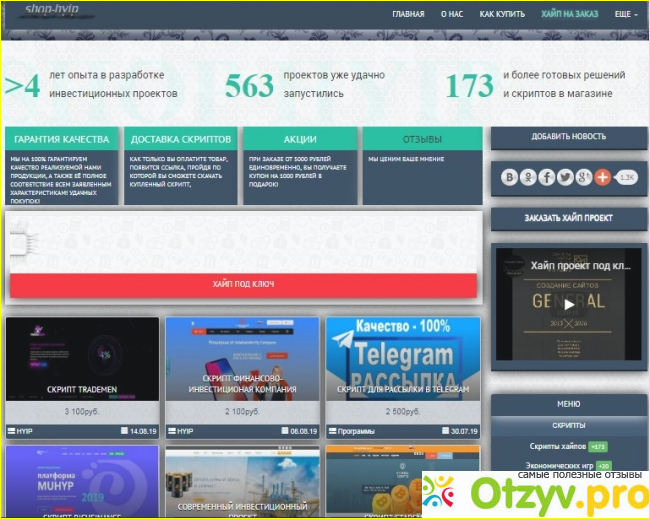This screenshot has width=650, height=519.
Task: Play the Хайп проект video
Action: point(568,304)
